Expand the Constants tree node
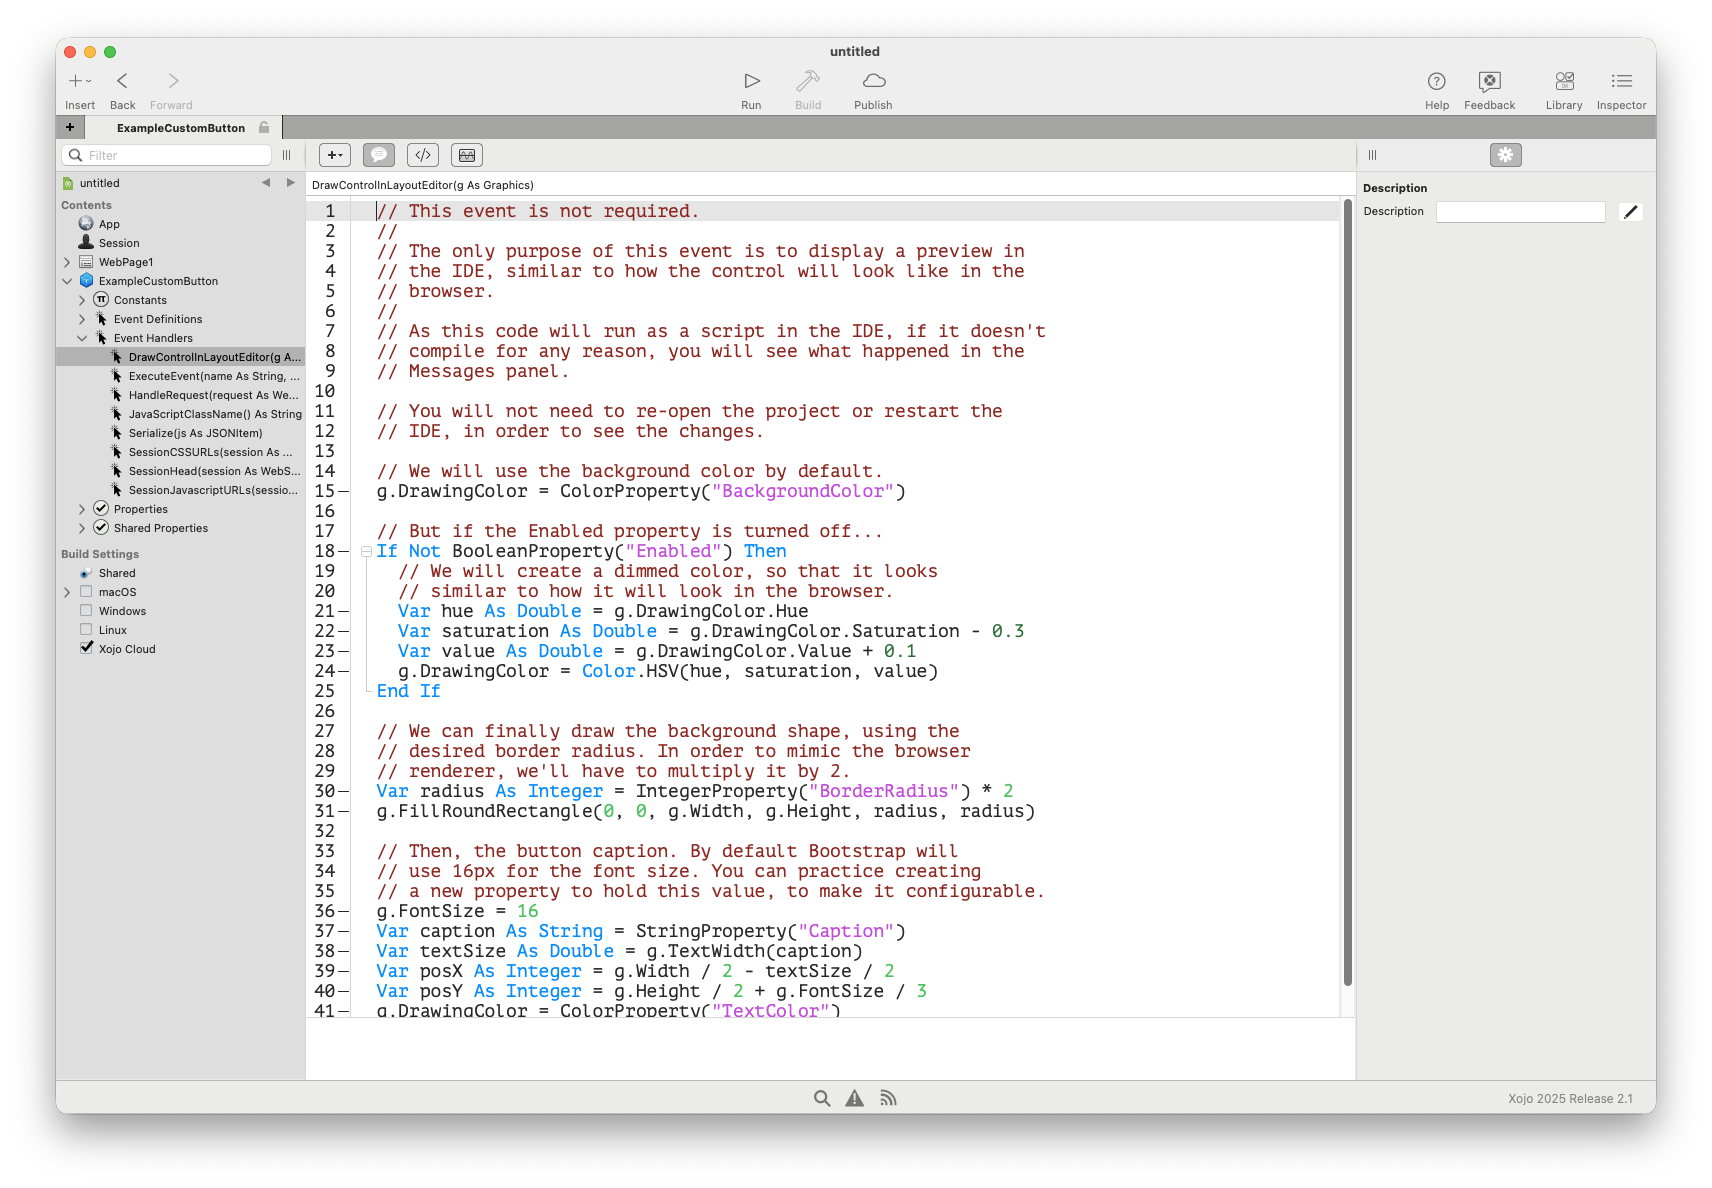This screenshot has width=1712, height=1188. tap(82, 300)
